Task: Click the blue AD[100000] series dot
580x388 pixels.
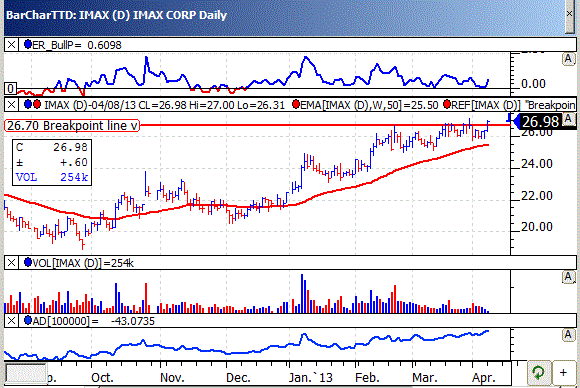Action: pyautogui.click(x=28, y=320)
